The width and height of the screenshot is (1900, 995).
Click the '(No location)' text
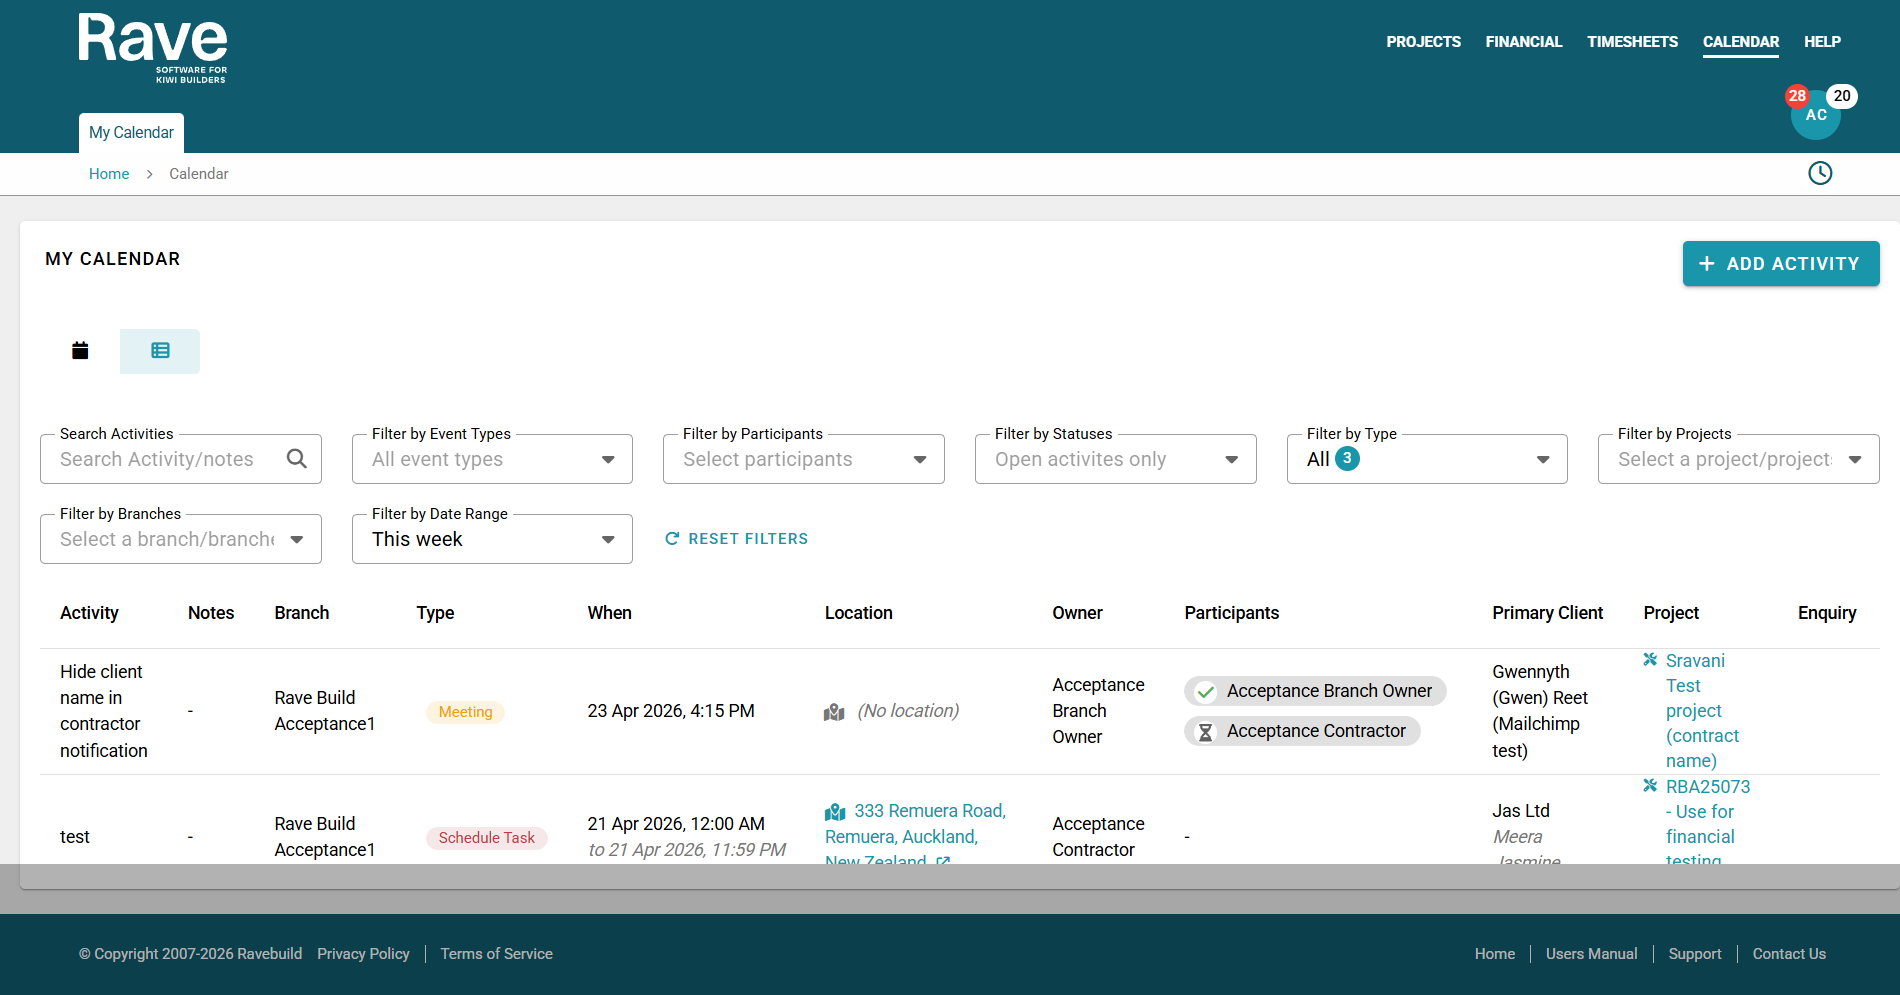tap(908, 711)
